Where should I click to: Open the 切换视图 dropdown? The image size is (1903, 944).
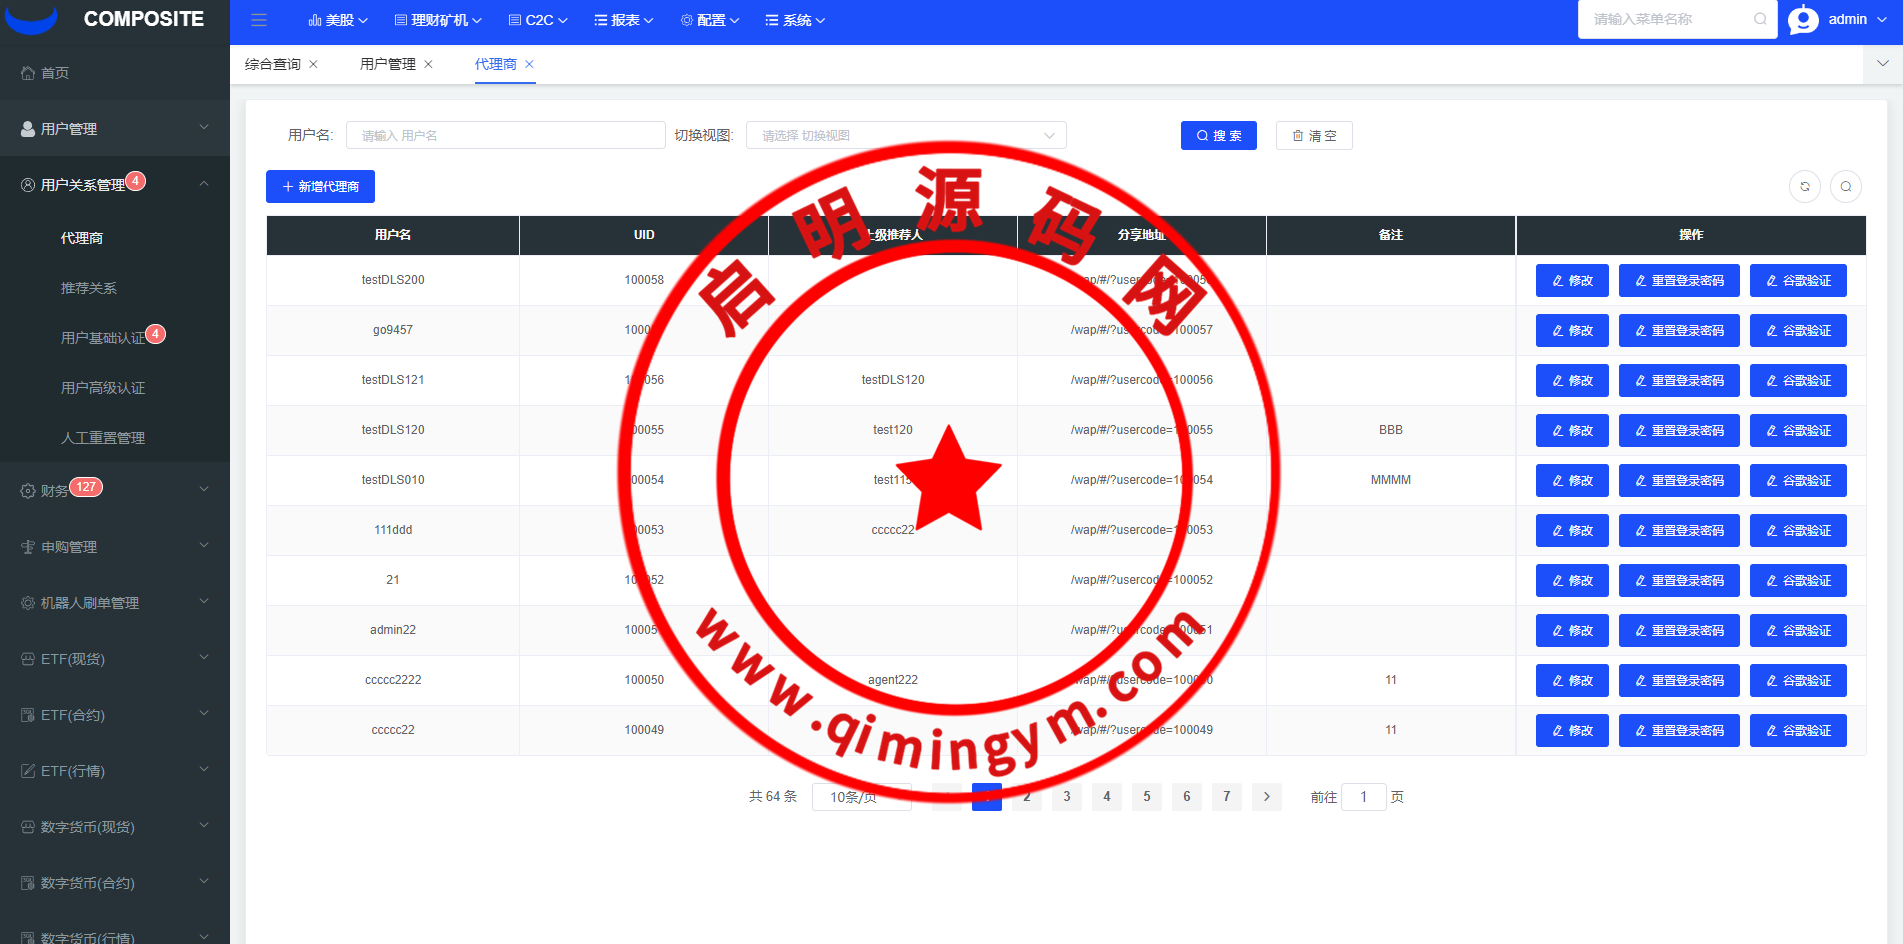(x=905, y=136)
